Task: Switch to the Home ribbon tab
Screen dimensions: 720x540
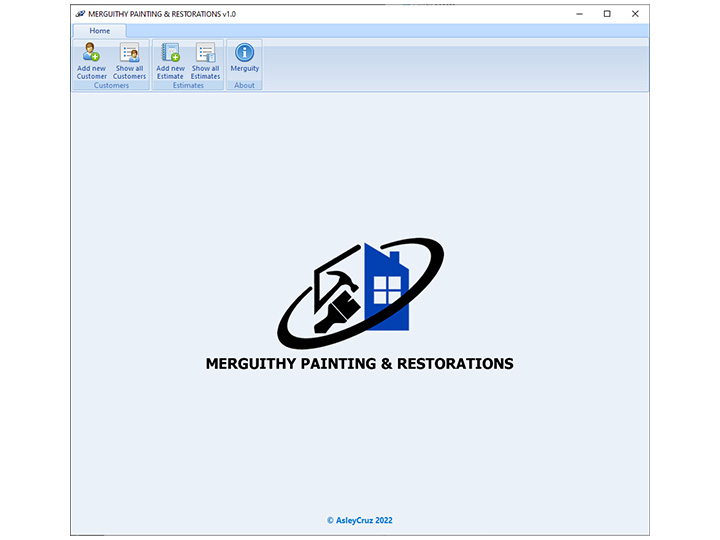Action: click(x=100, y=31)
